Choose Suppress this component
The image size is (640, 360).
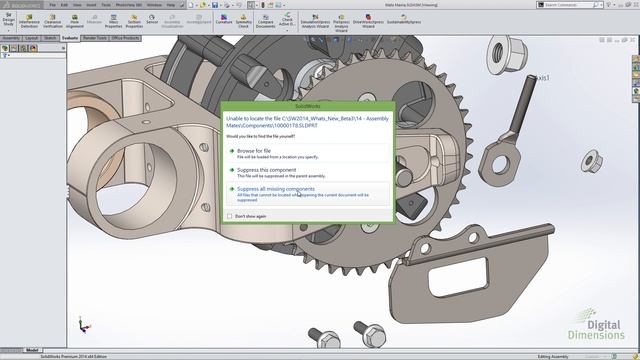point(308,173)
